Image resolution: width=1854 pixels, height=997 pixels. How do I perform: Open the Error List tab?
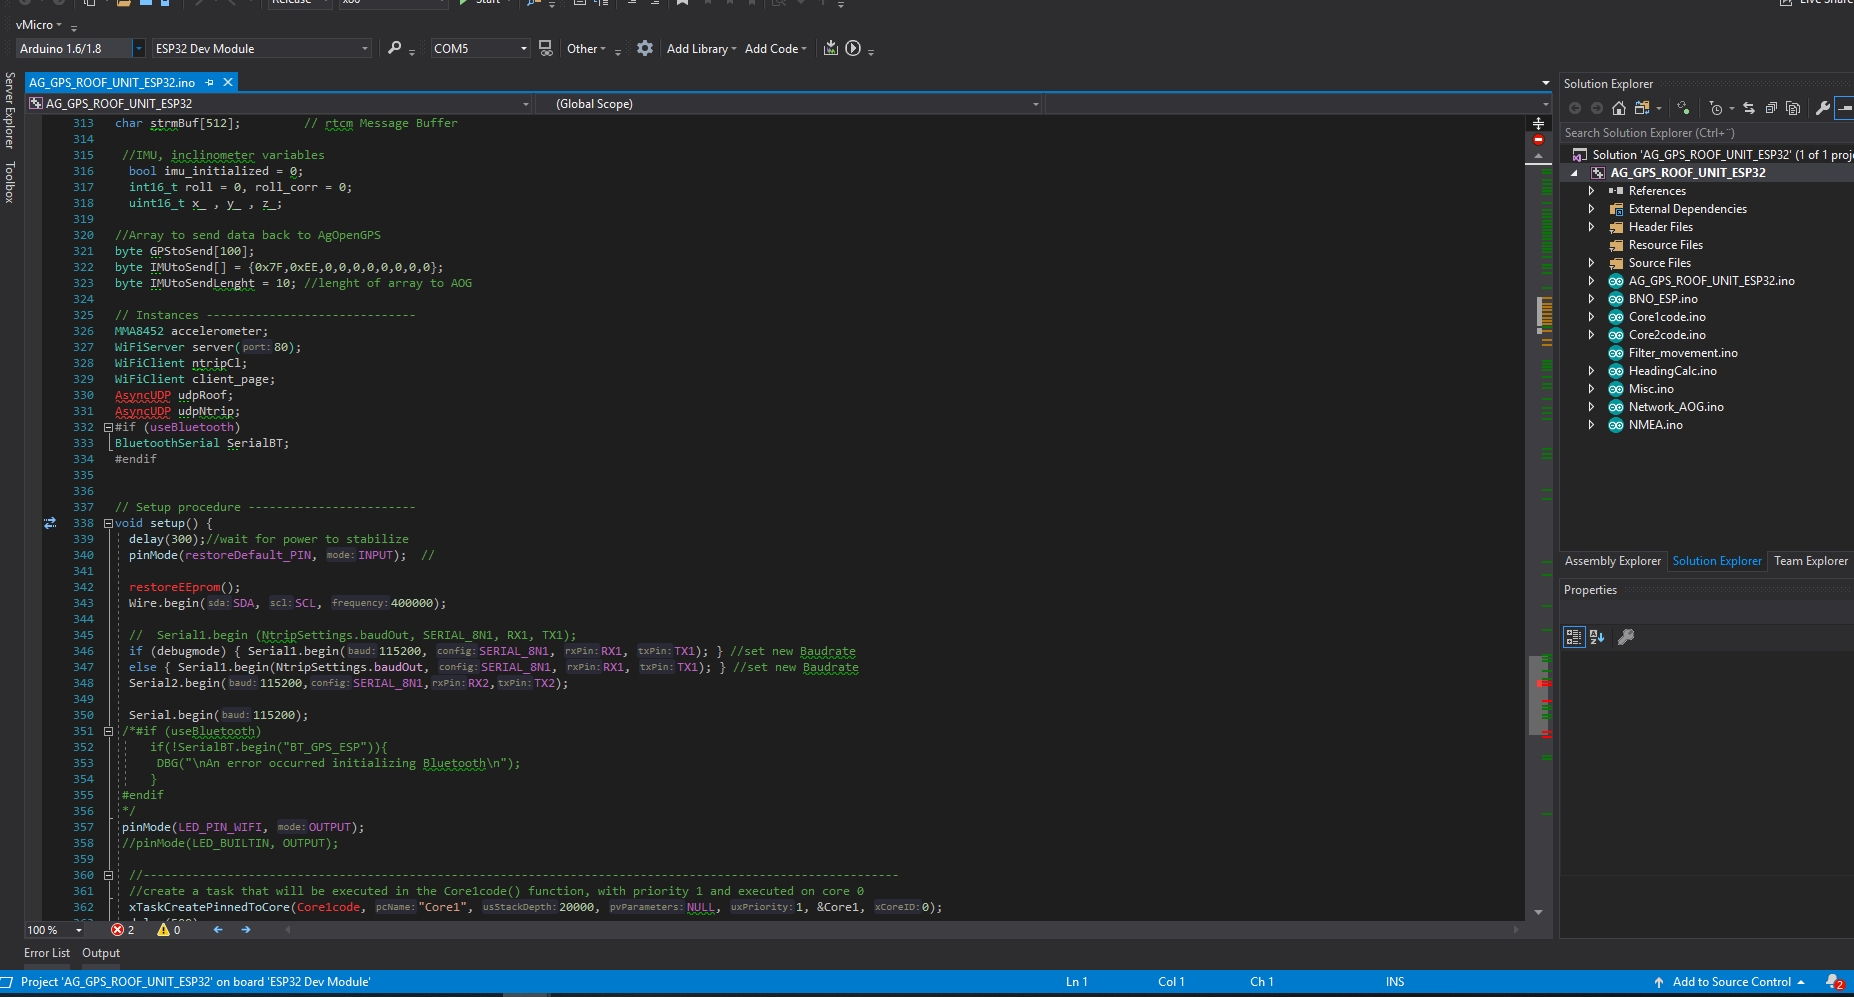point(47,953)
